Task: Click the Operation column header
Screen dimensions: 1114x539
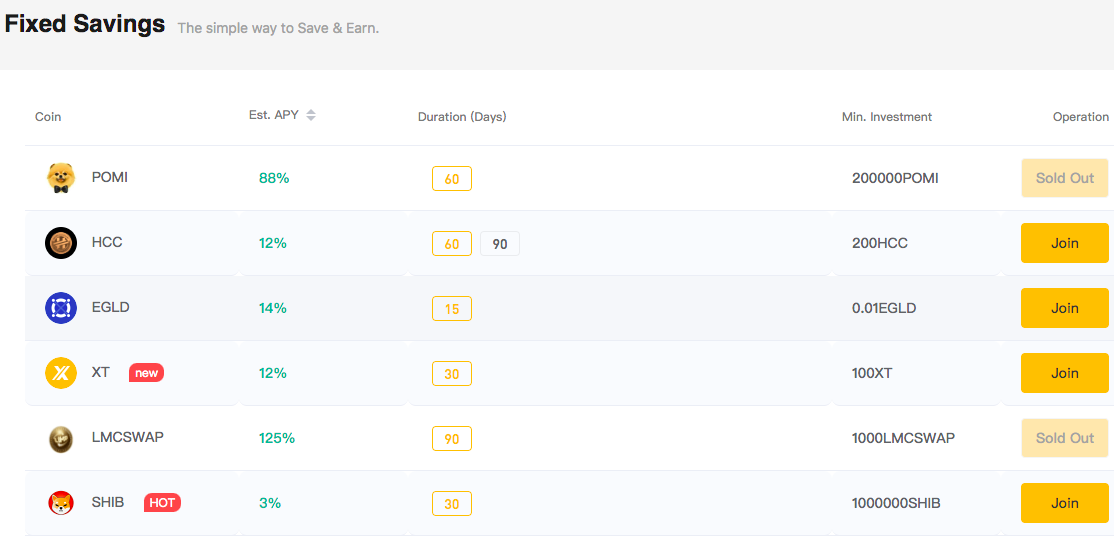Action: (1081, 116)
